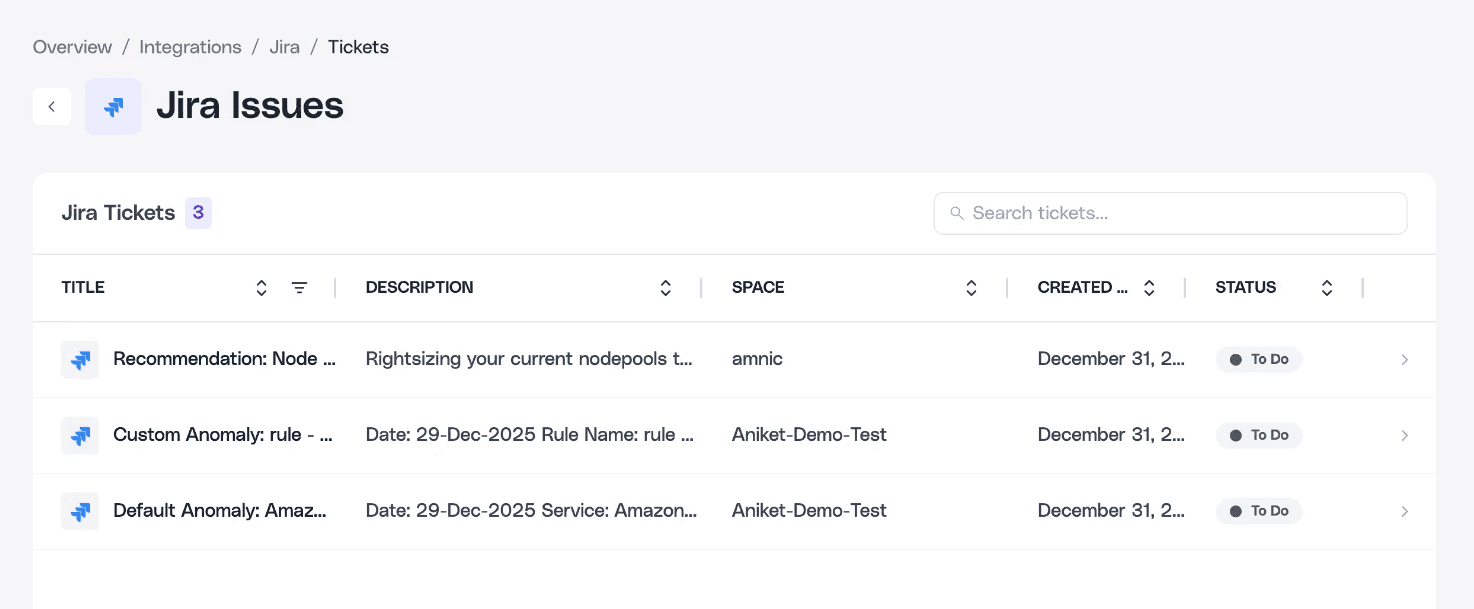Go to Overview breadcrumb
This screenshot has height=609, width=1474.
(x=72, y=47)
